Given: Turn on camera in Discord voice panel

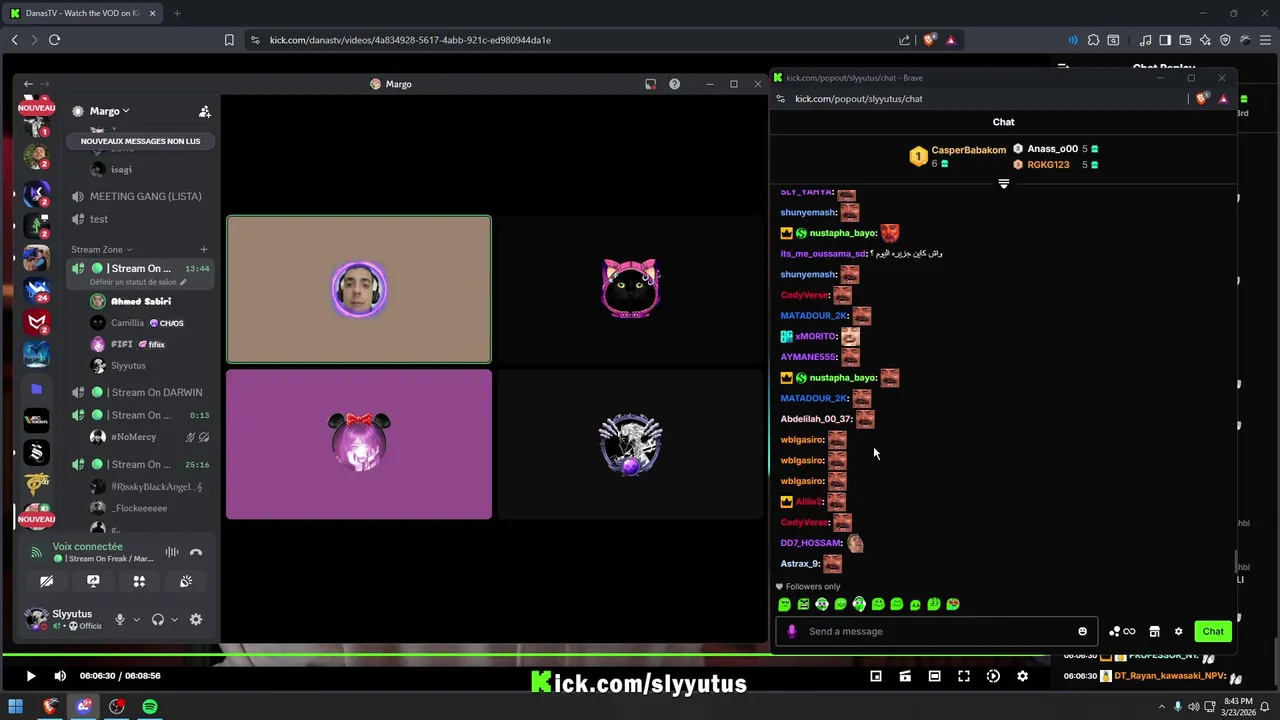Looking at the screenshot, I should pyautogui.click(x=46, y=581).
